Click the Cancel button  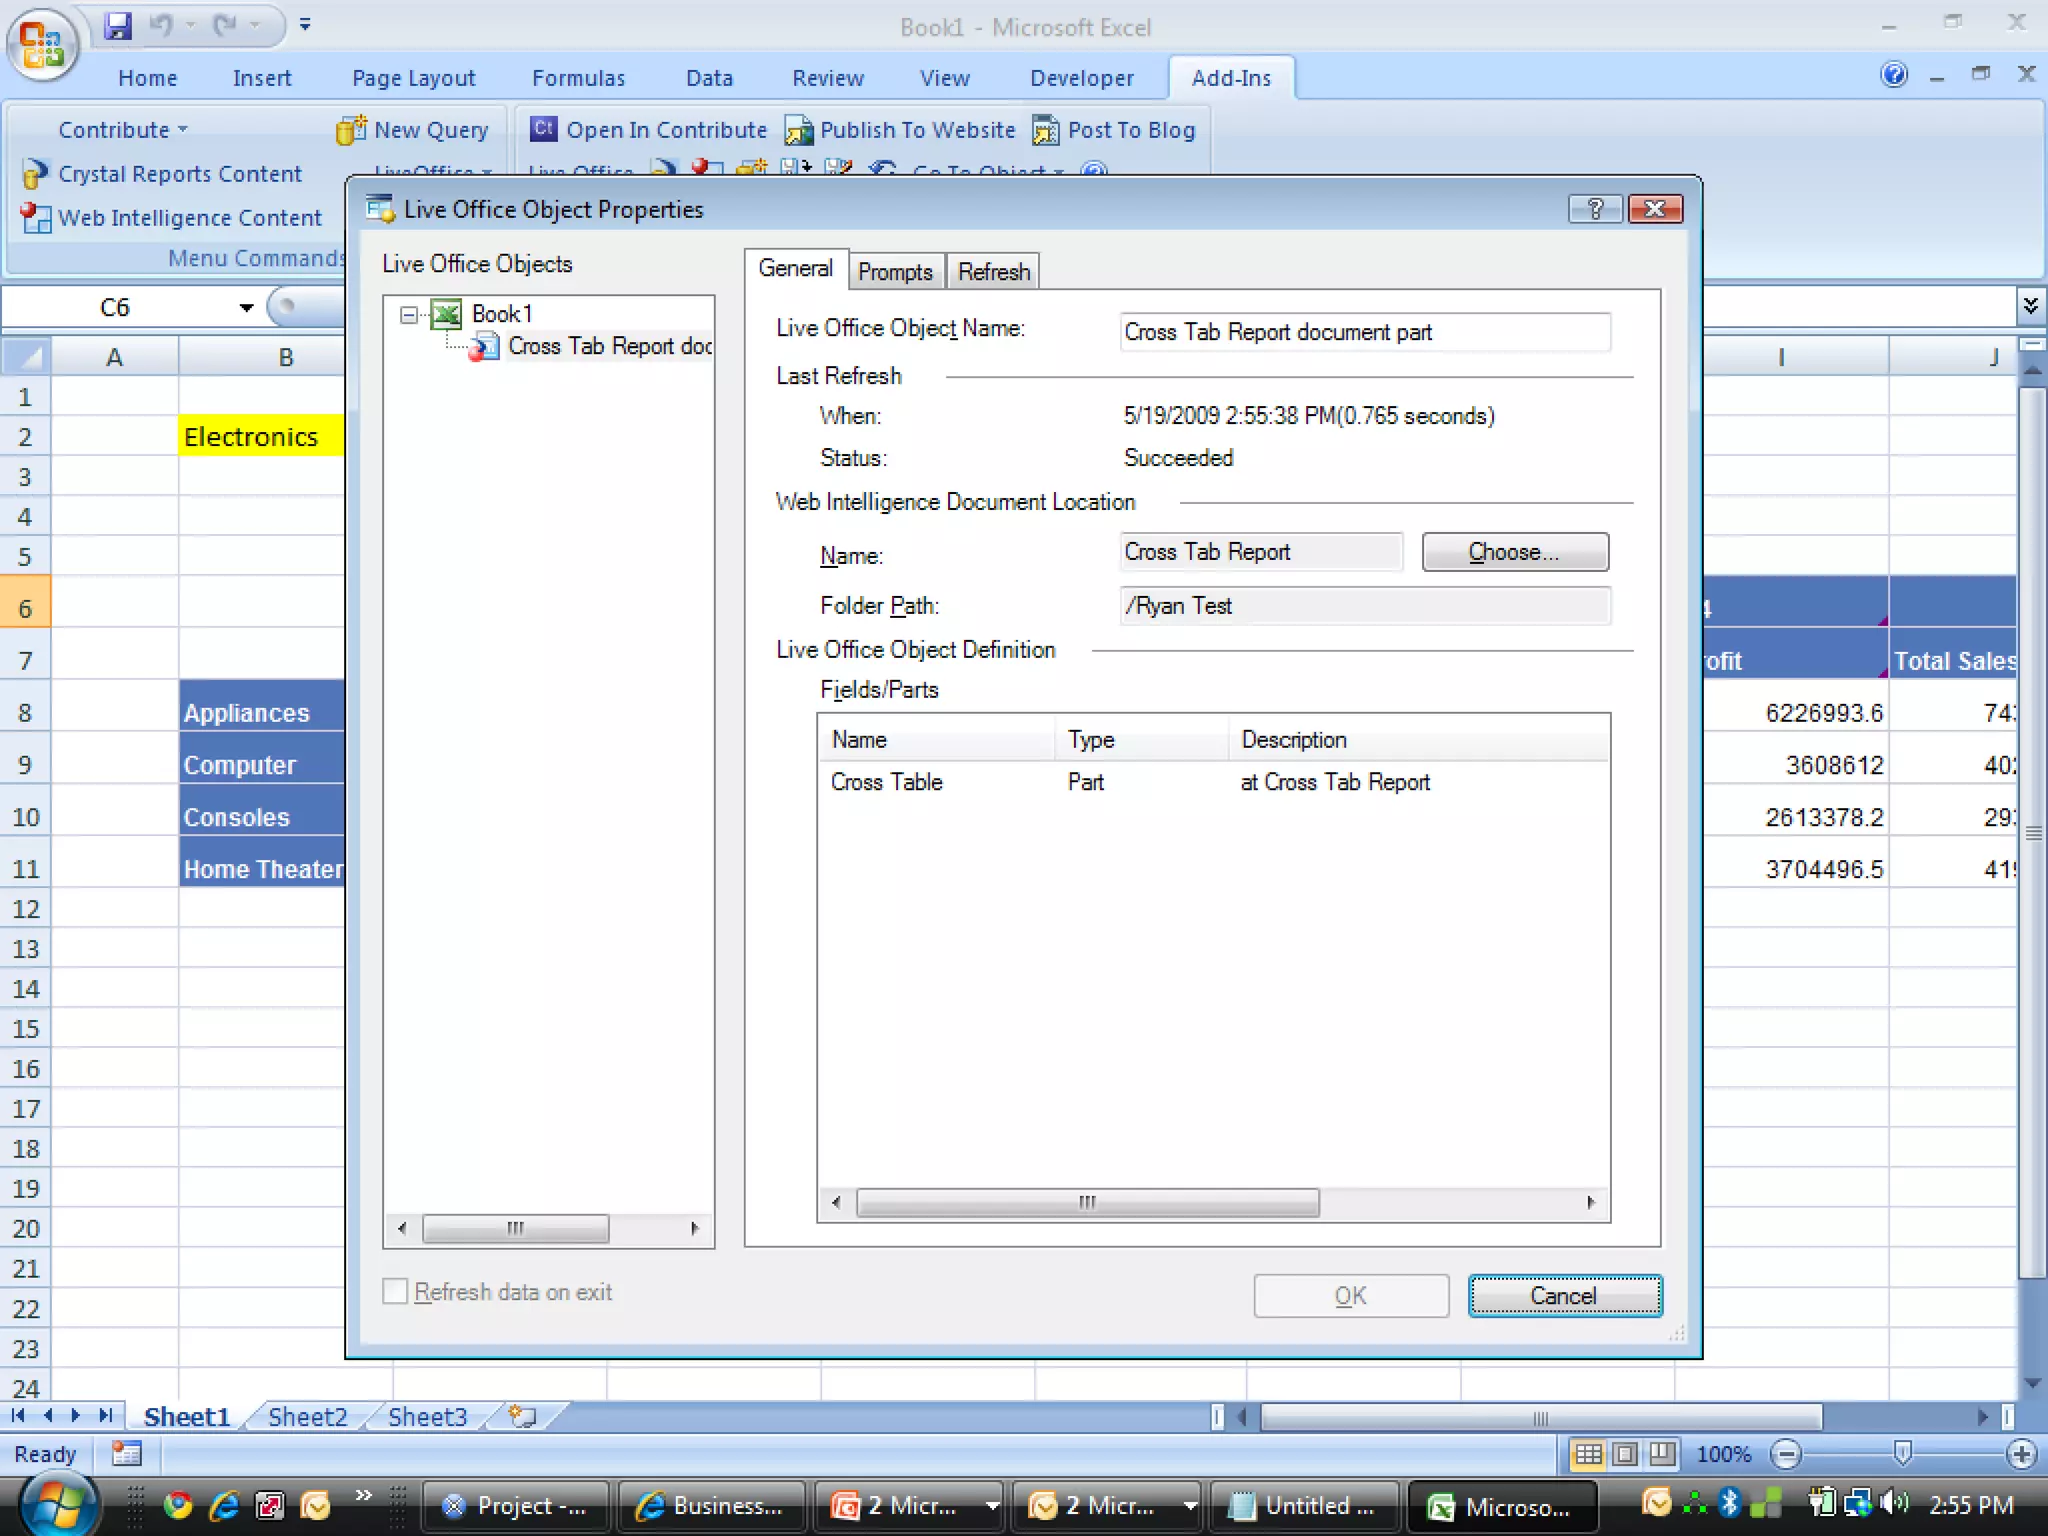(x=1565, y=1296)
